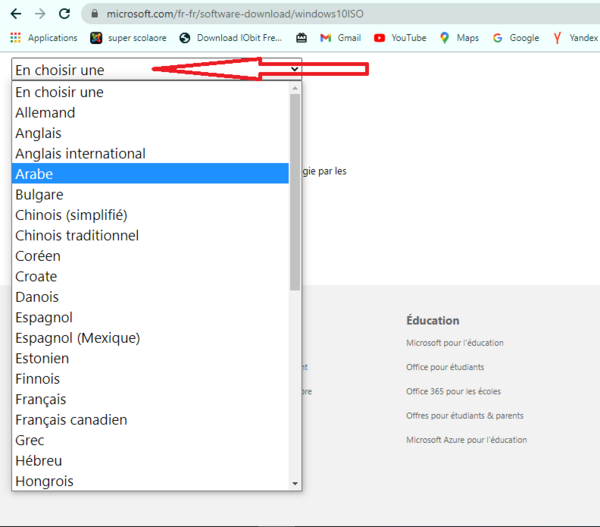This screenshot has height=527, width=600.
Task: Choose Français from the list
Action: [x=150, y=399]
